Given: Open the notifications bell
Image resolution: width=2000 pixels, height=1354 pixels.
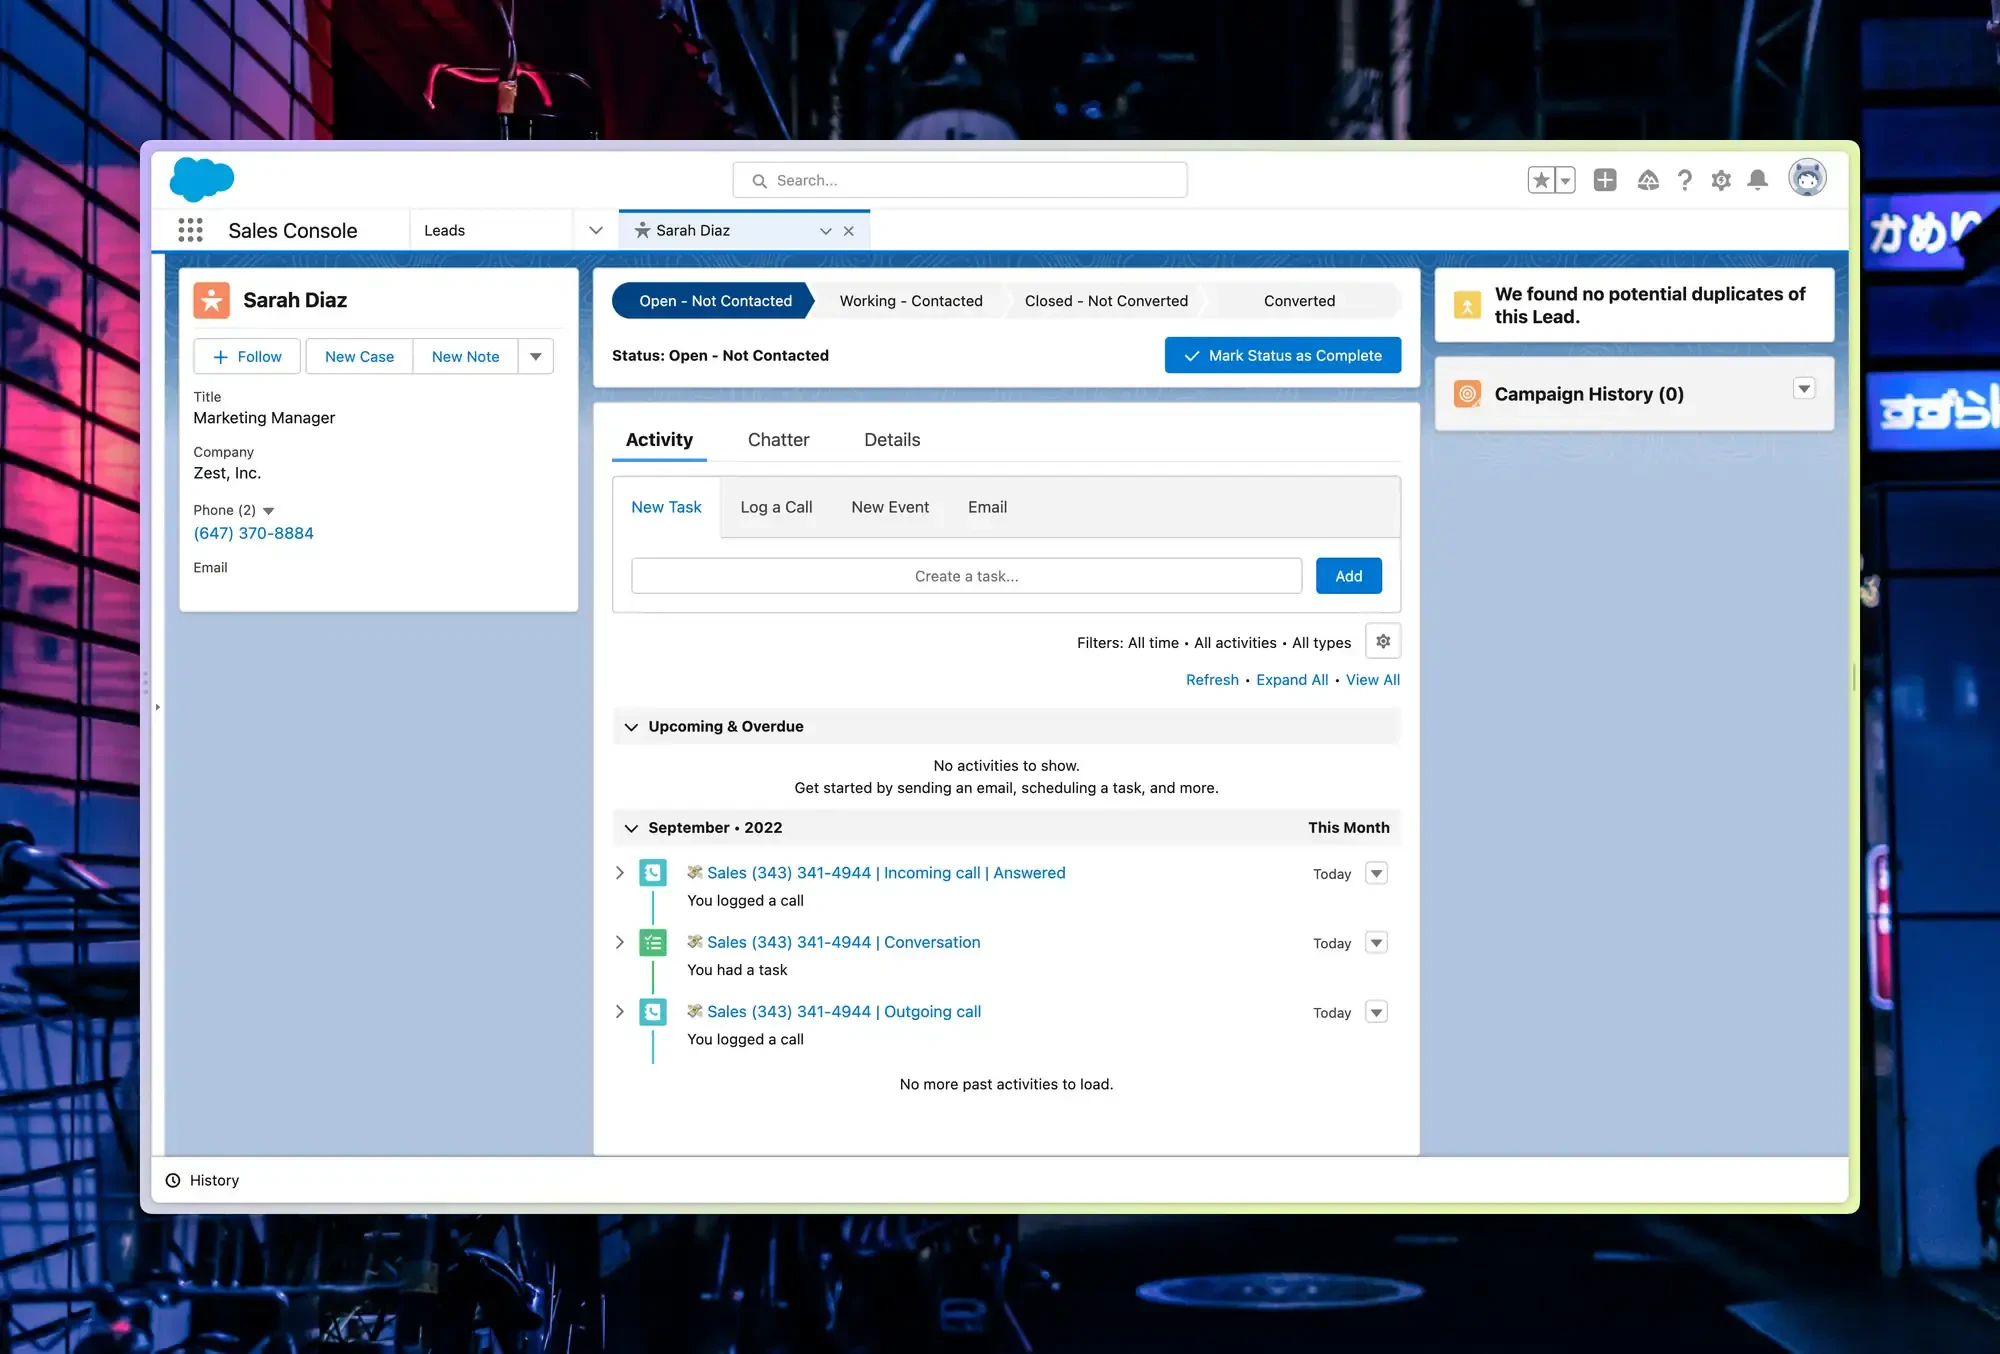Looking at the screenshot, I should click(1757, 180).
